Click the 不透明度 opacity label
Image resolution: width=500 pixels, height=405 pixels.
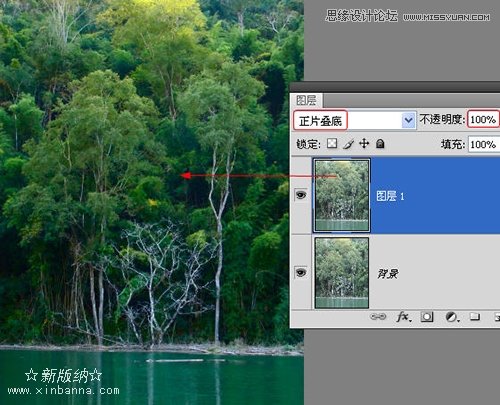point(442,119)
